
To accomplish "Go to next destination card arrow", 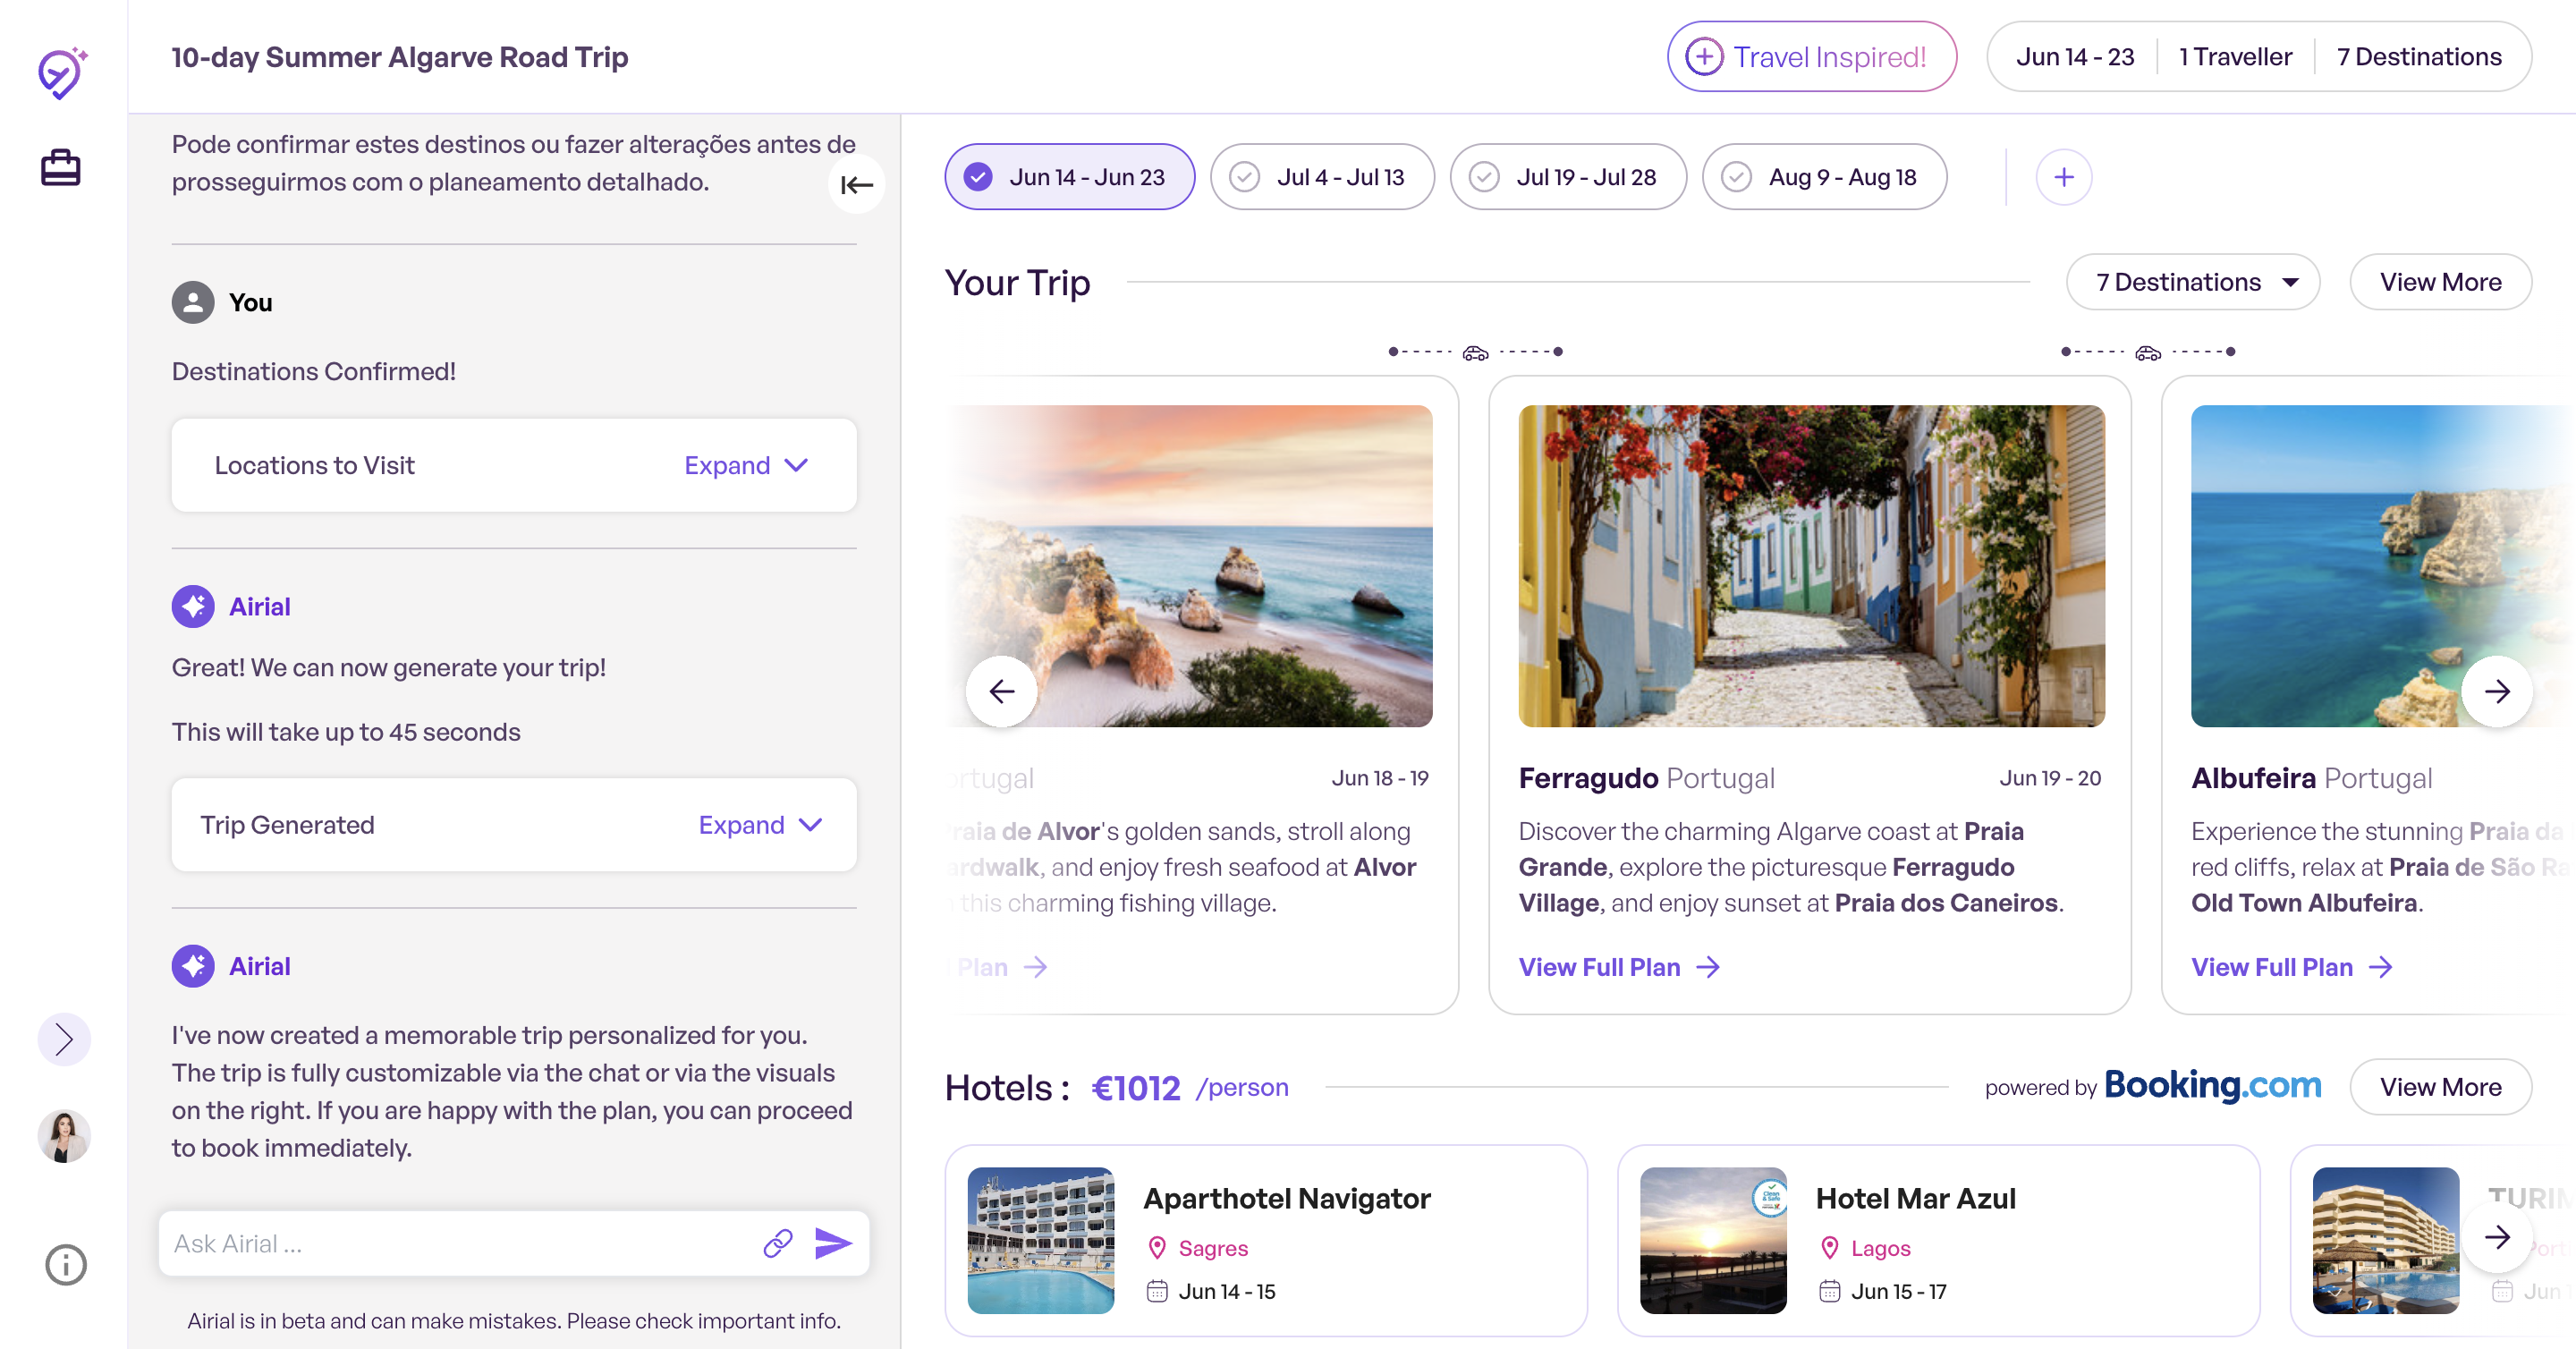I will (2497, 691).
